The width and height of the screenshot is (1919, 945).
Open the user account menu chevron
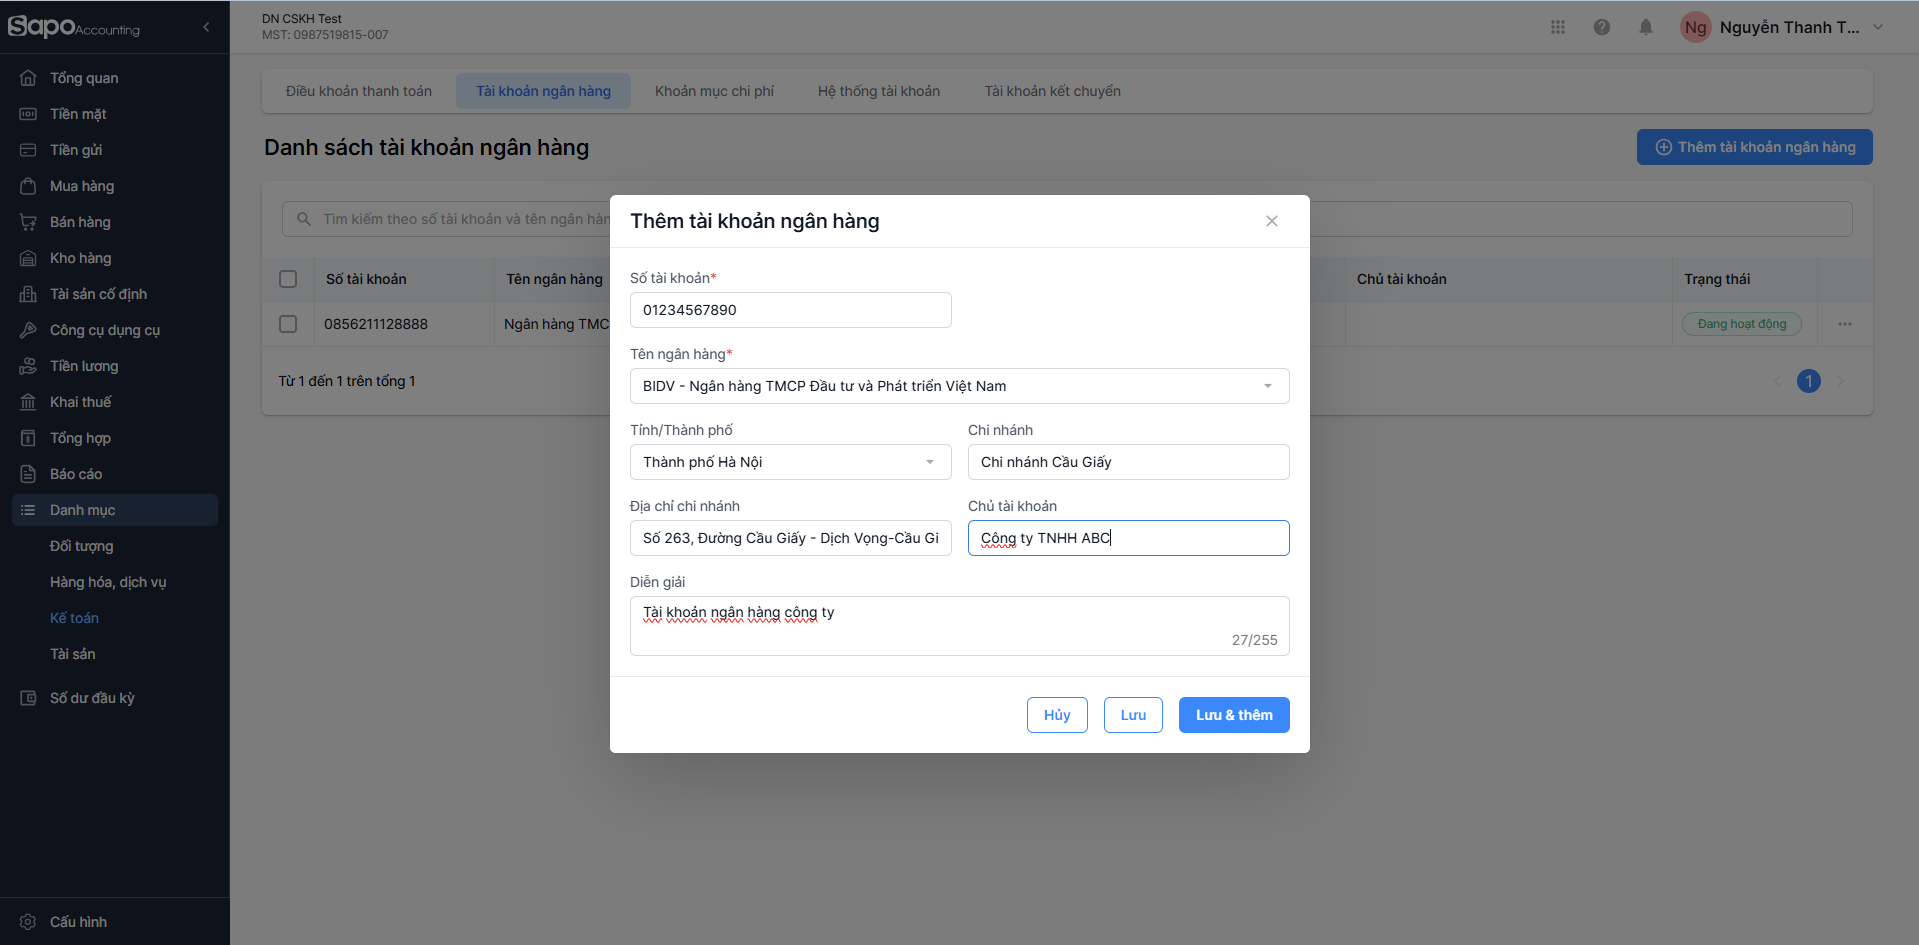pos(1877,27)
